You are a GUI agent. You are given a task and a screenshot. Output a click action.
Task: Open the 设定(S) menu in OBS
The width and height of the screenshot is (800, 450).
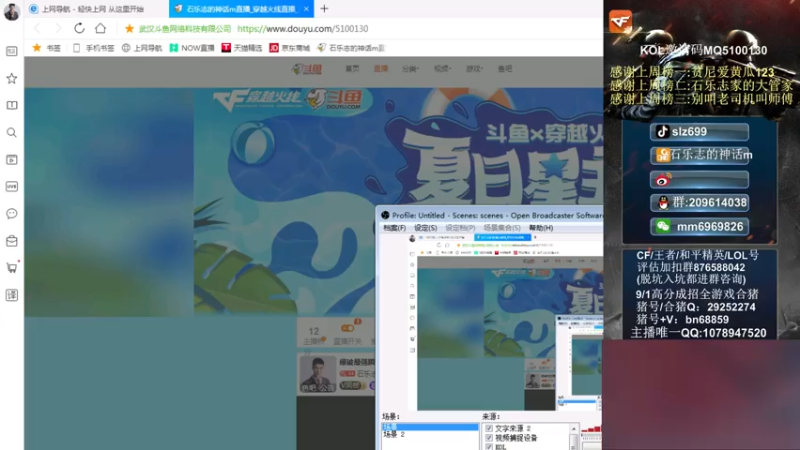coord(426,228)
